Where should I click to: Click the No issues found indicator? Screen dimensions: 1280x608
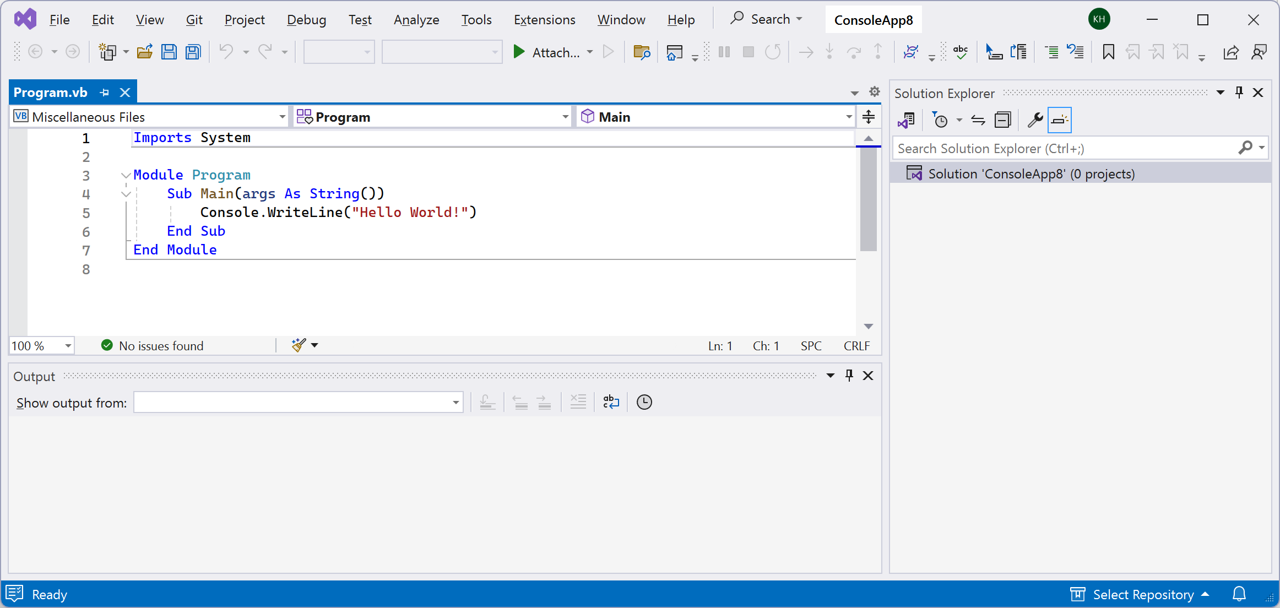pyautogui.click(x=152, y=345)
